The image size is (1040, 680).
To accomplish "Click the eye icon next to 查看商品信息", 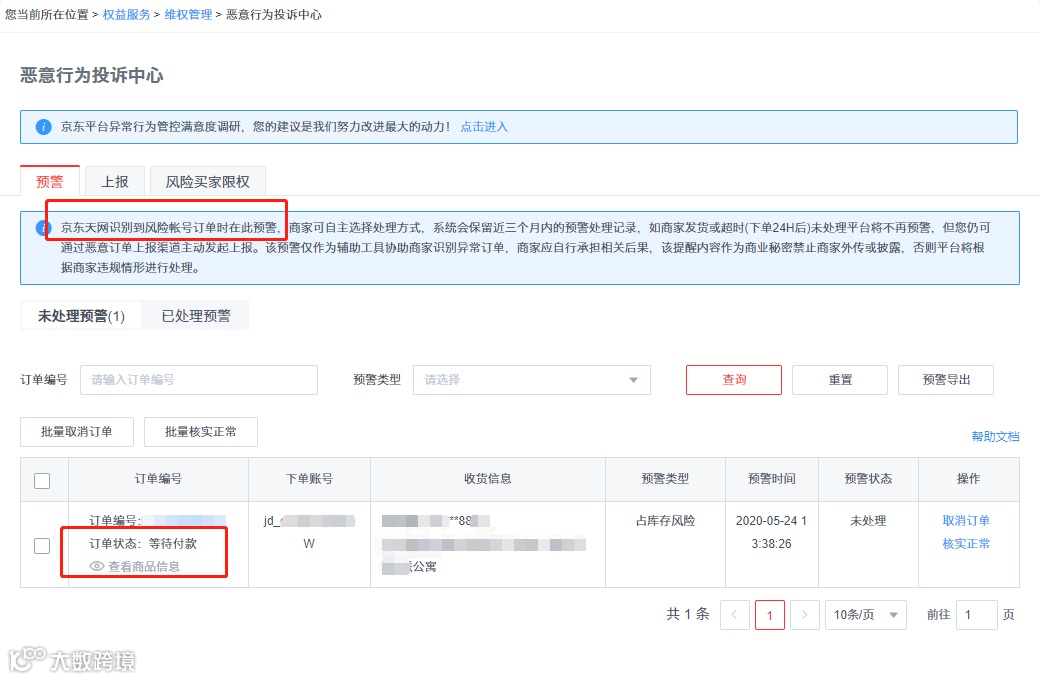I will [x=97, y=567].
